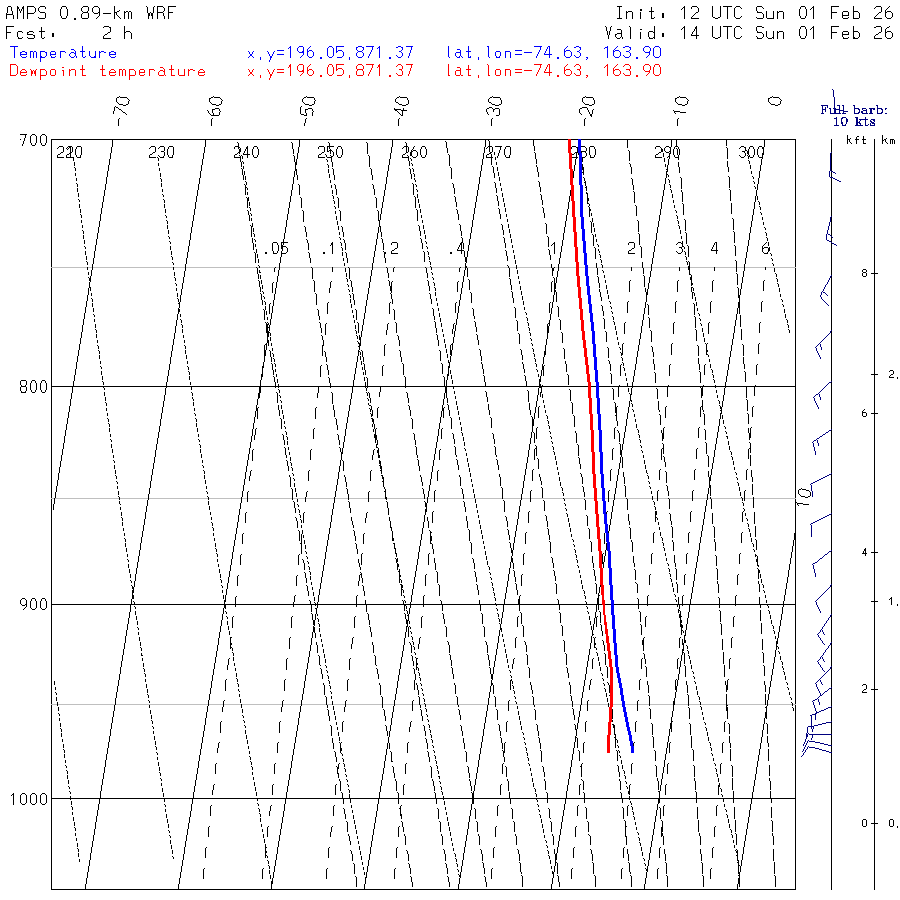Click the -70 temperature axis label
Screen dimensions: 900x900
[122, 111]
